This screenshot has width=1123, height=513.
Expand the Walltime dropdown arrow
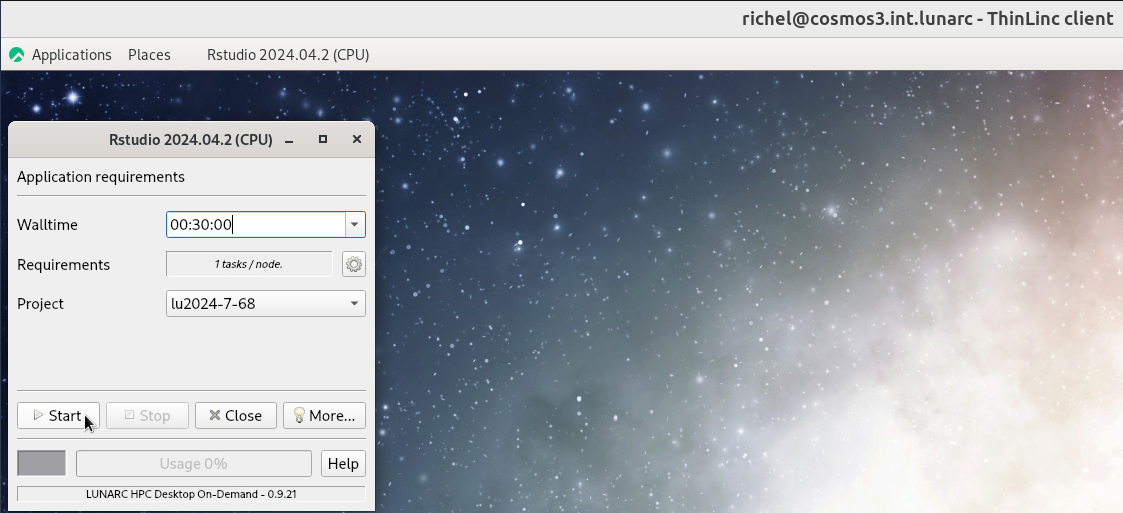coord(354,225)
